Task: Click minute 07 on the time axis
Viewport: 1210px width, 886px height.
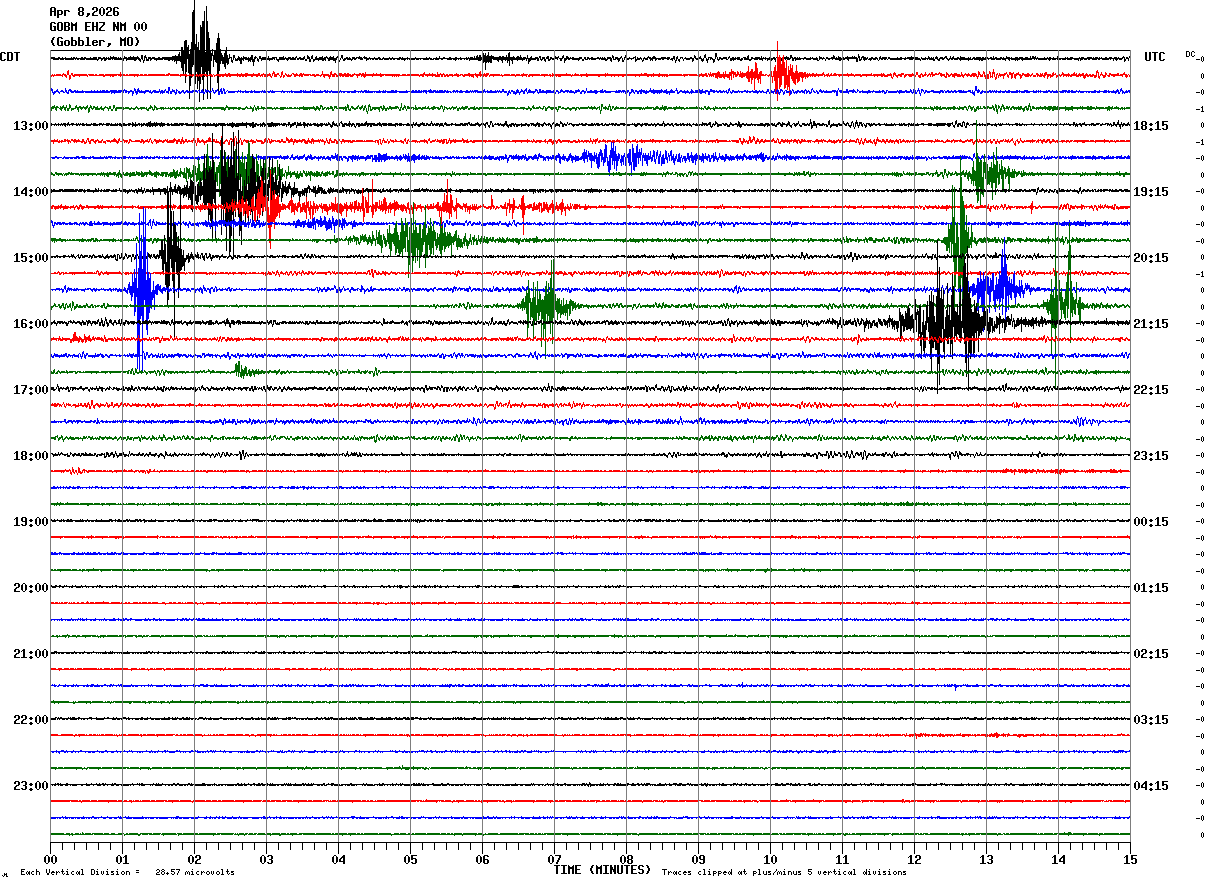Action: [x=554, y=860]
